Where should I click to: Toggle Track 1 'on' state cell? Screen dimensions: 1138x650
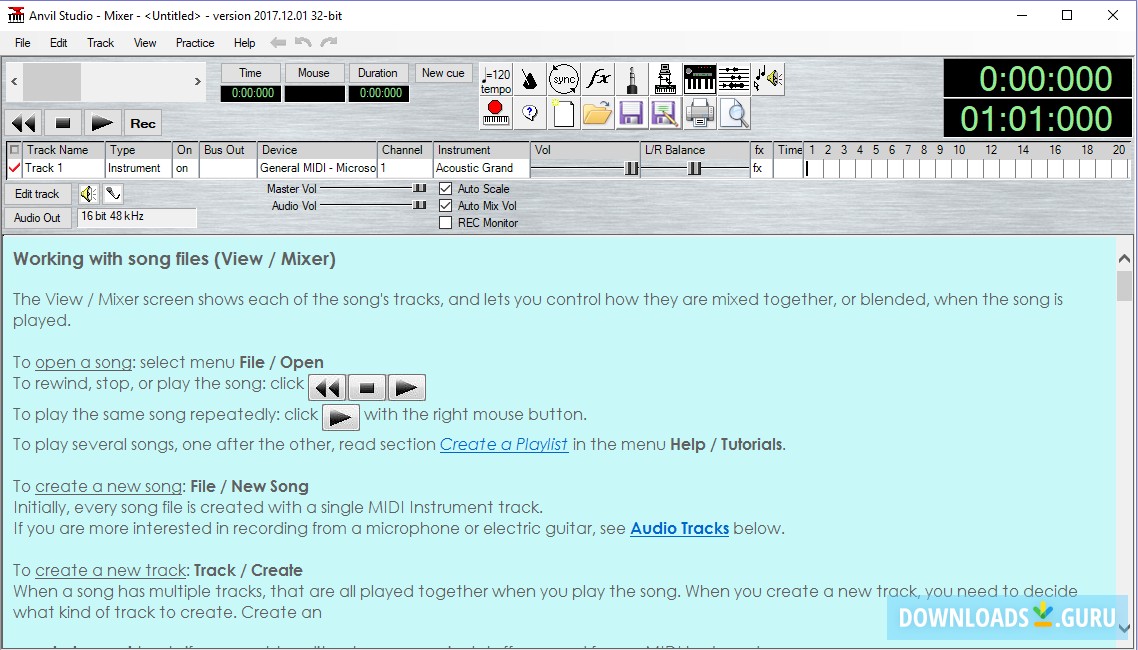pos(184,168)
